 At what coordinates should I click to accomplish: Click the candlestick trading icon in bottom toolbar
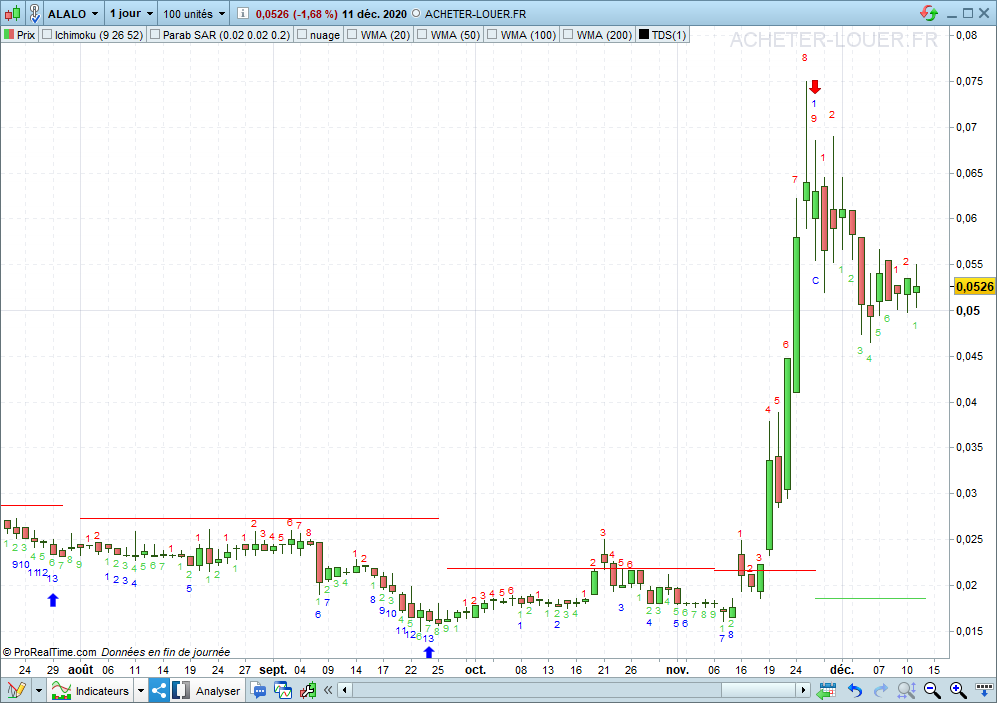click(307, 690)
